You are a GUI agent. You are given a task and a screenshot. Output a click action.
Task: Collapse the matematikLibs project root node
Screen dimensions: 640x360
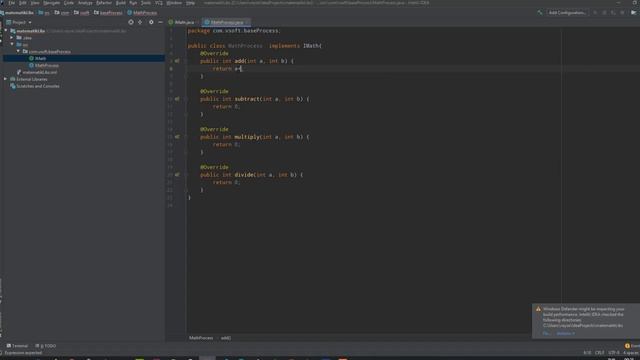tap(6, 31)
